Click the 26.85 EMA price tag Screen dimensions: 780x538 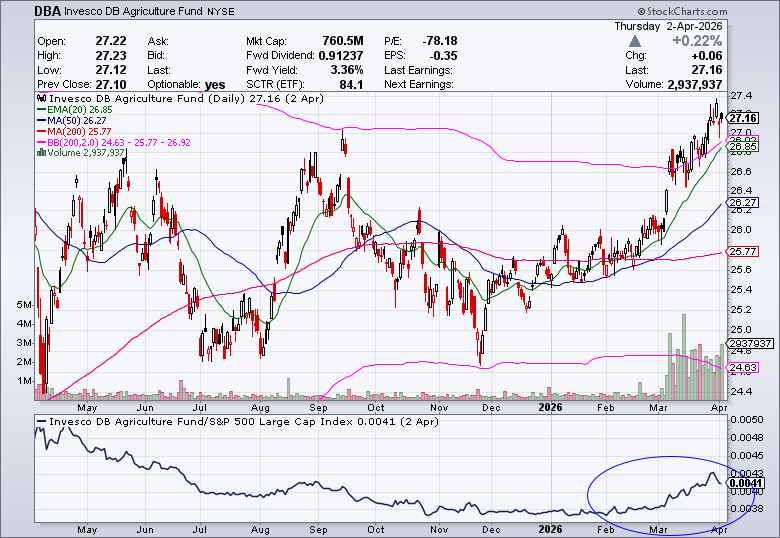(x=743, y=146)
